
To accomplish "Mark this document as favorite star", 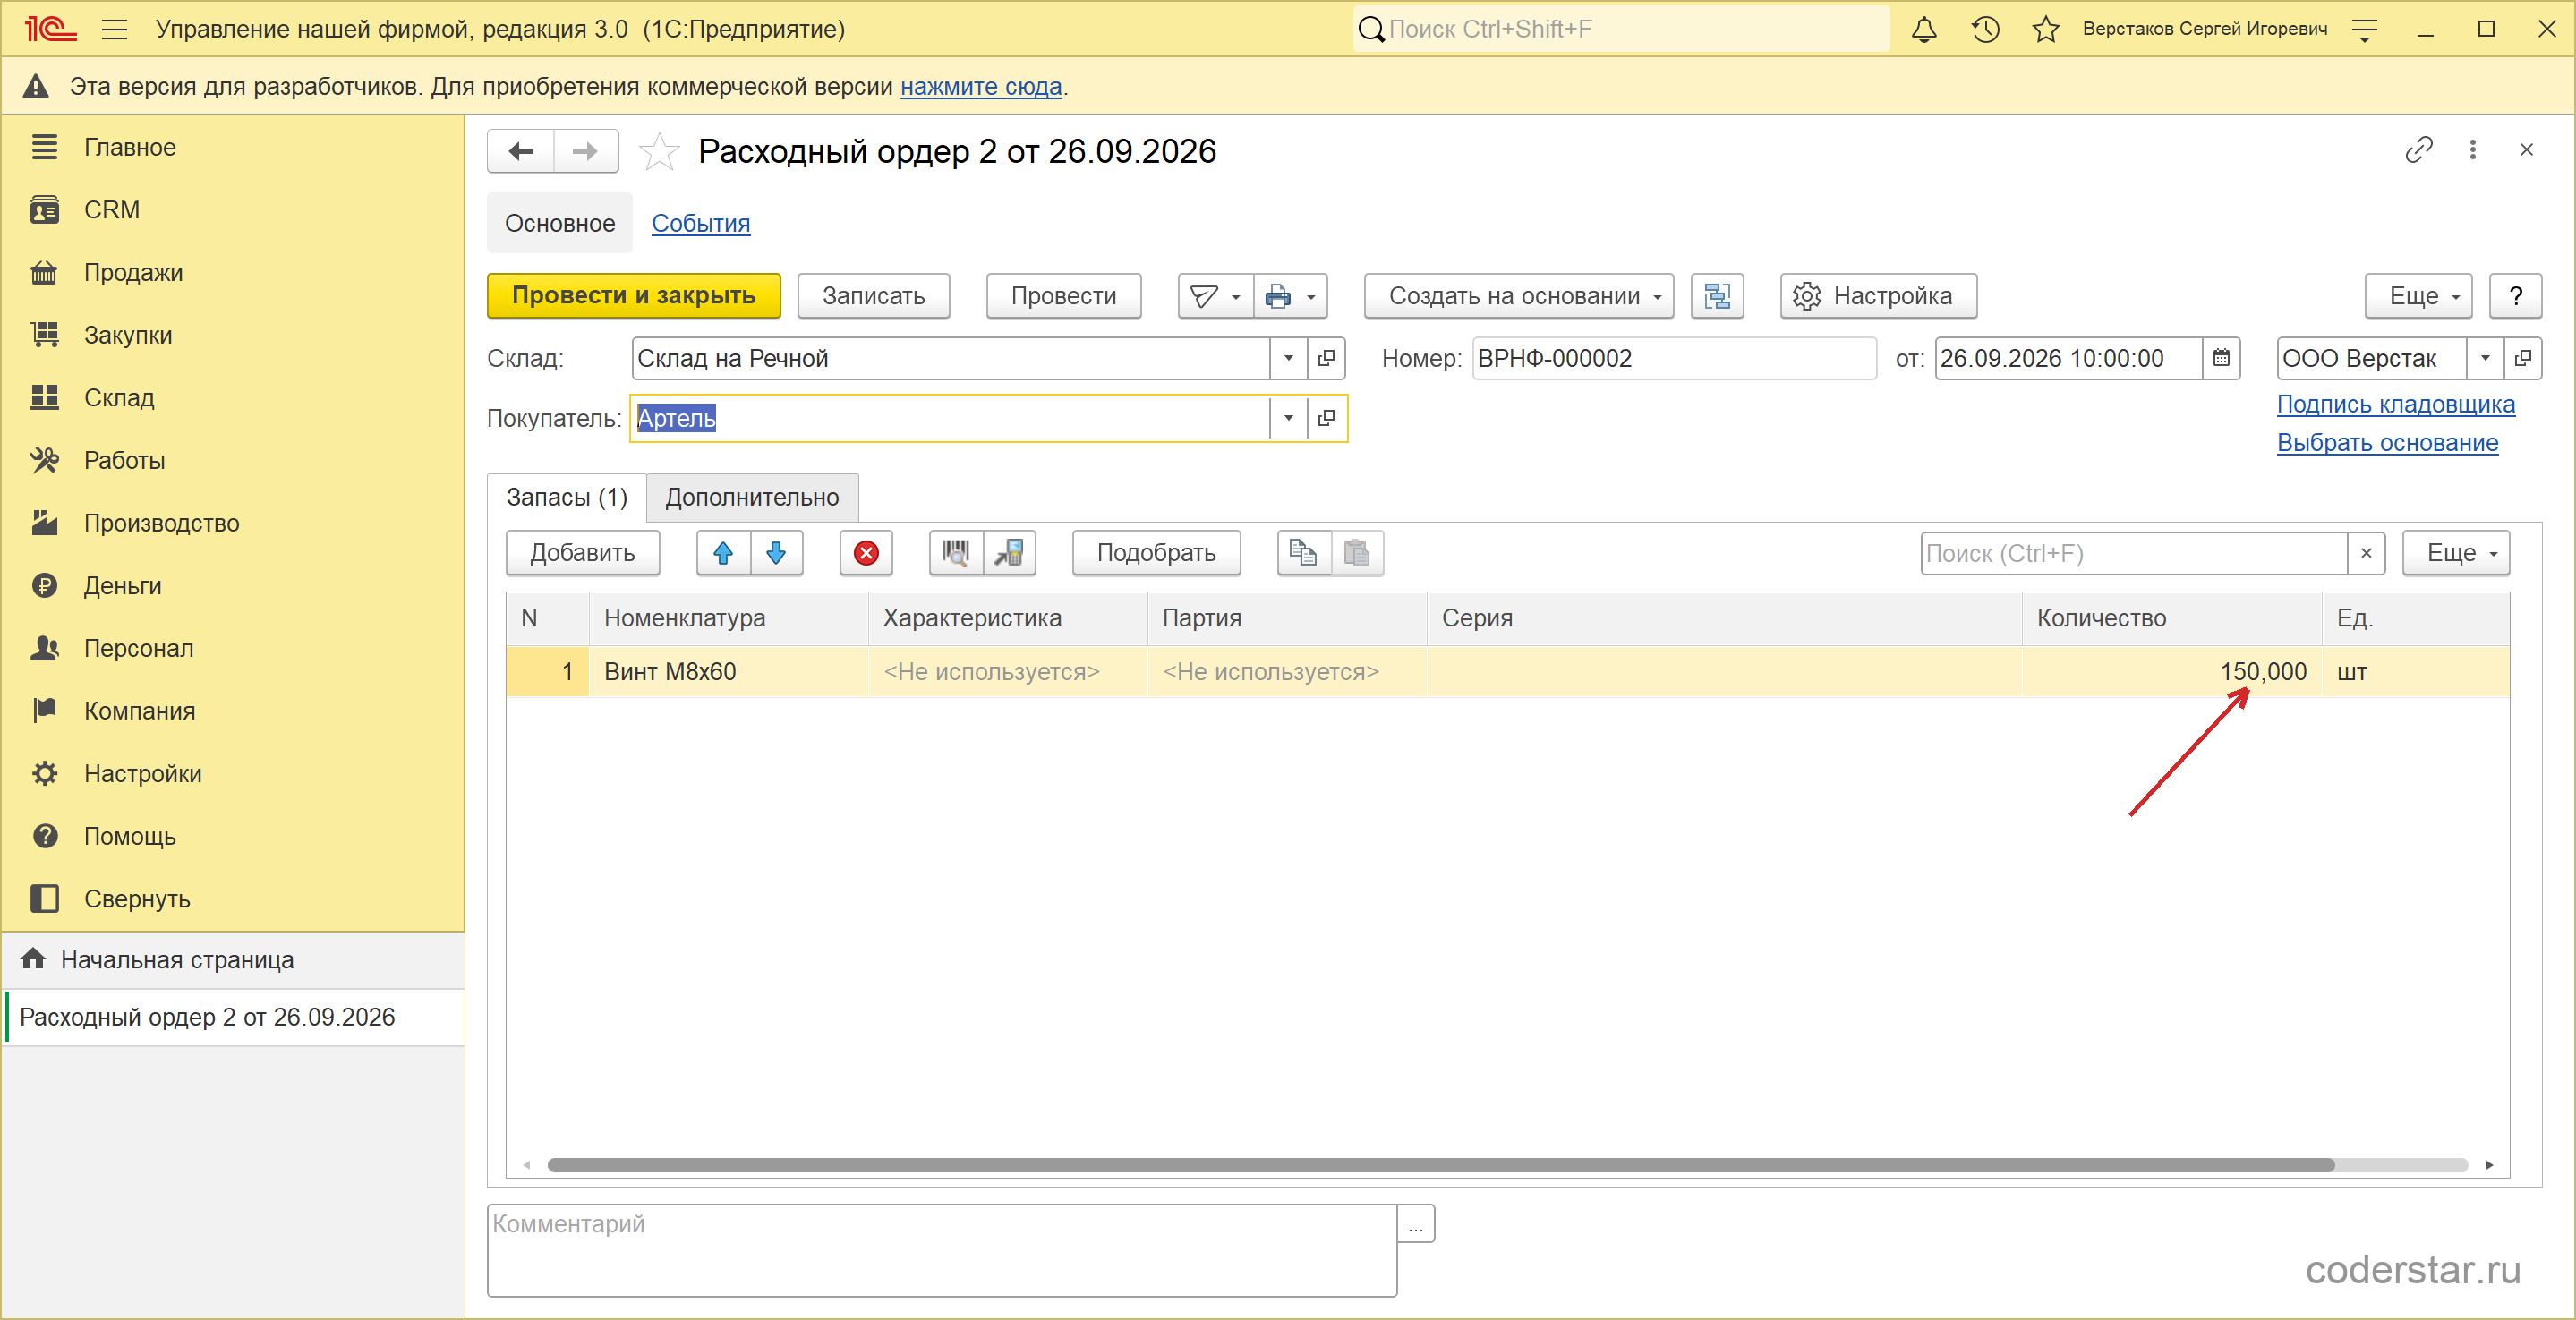I will coord(659,151).
